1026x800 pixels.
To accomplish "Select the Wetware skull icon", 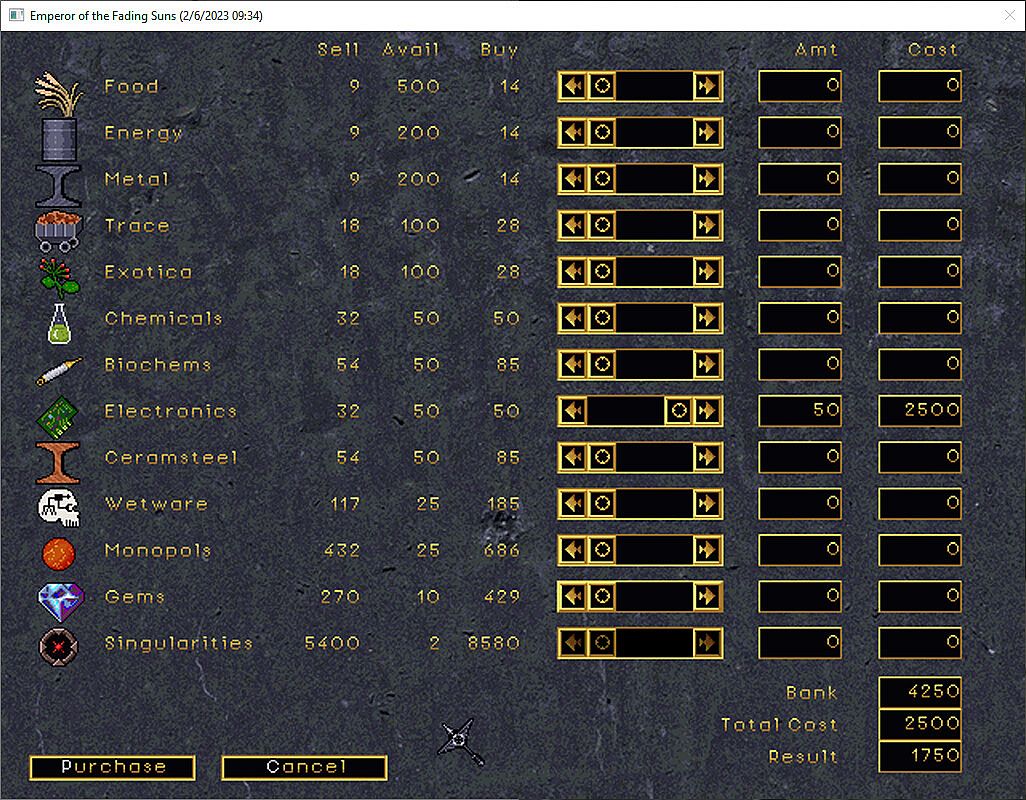I will click(x=59, y=507).
